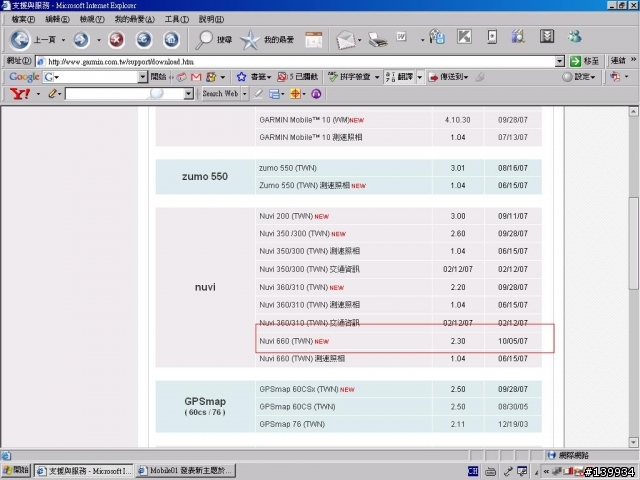Open the Forward button history dropdown

pos(99,40)
